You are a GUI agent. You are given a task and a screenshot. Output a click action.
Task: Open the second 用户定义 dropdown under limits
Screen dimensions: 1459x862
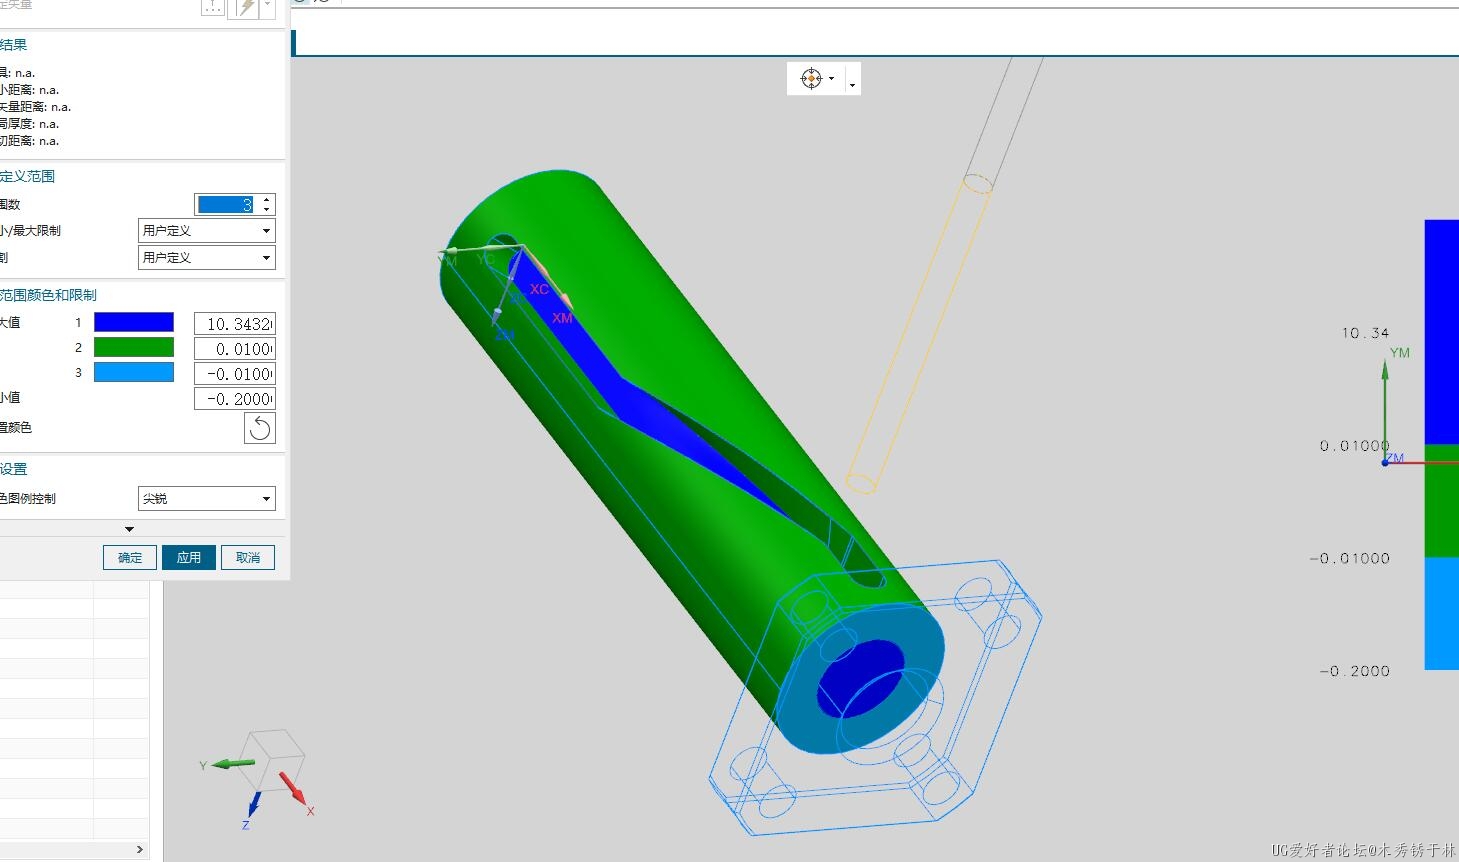click(206, 257)
